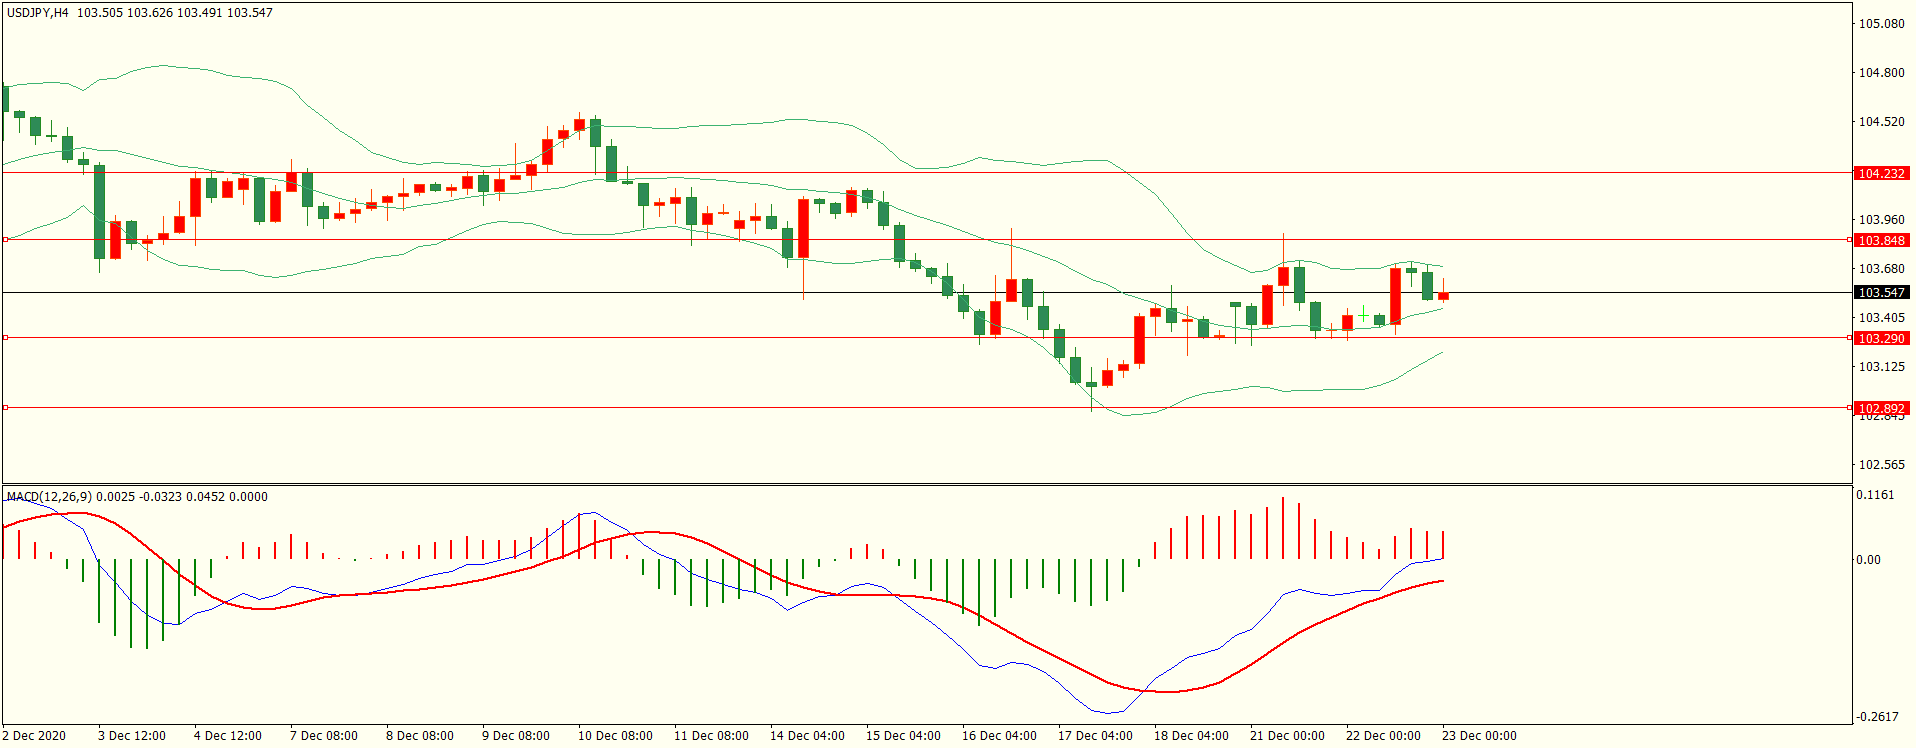Select the red 103.290 price level label

(x=1880, y=339)
